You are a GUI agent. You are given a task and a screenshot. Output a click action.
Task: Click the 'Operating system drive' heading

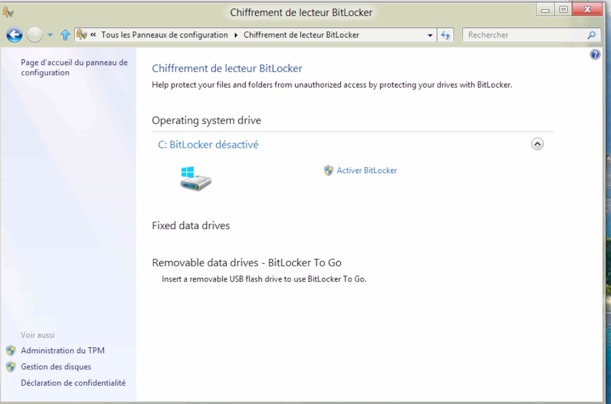pyautogui.click(x=207, y=120)
